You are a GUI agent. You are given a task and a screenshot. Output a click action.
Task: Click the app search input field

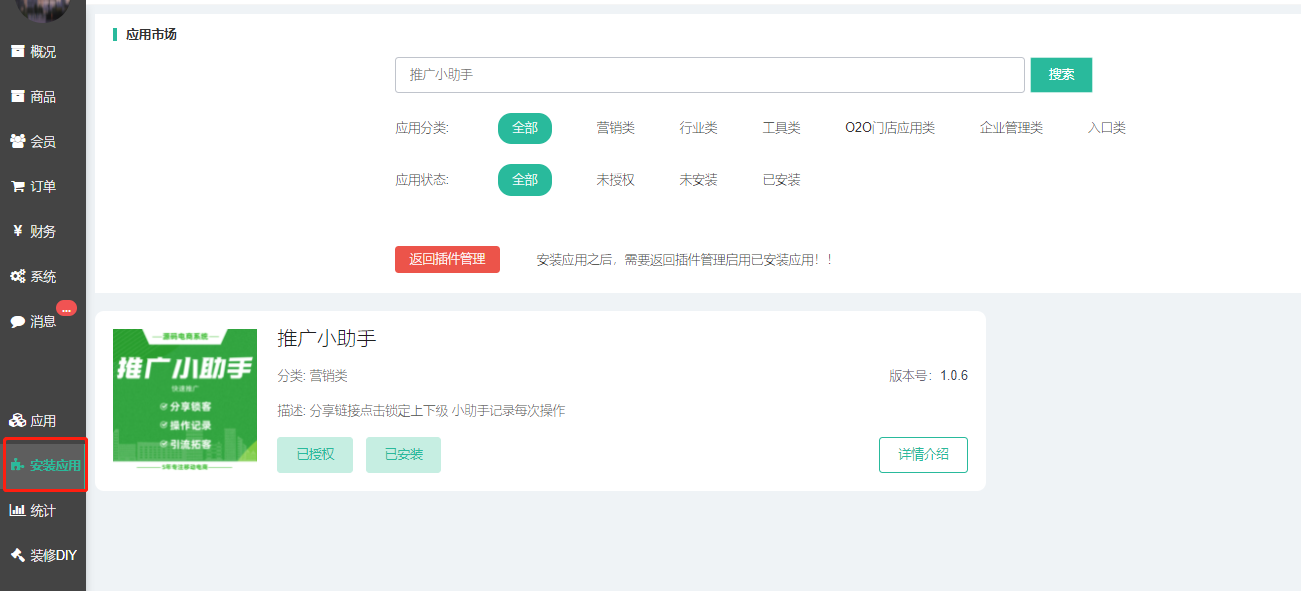(709, 75)
